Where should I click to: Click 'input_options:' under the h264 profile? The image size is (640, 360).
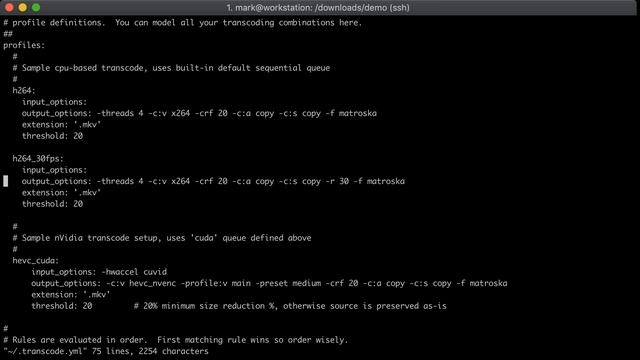[54, 102]
